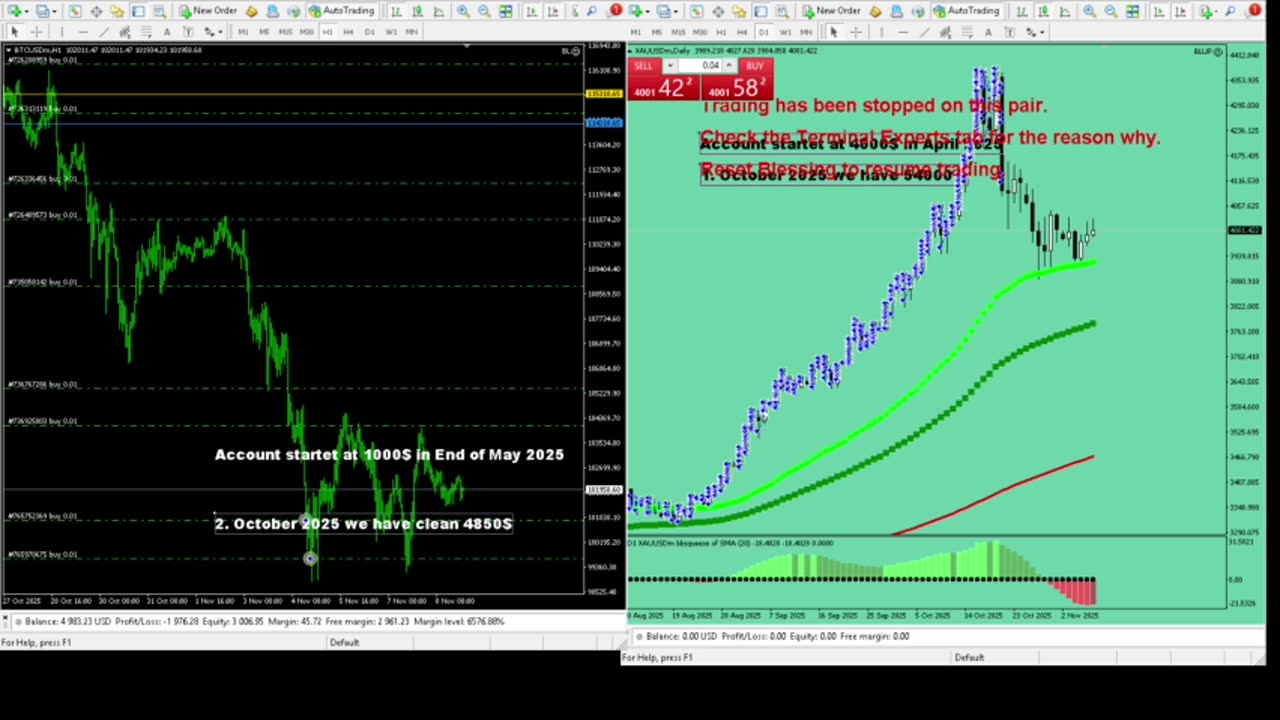
Task: Open Market Watch icon in right XAUUSD window
Action: point(696,11)
